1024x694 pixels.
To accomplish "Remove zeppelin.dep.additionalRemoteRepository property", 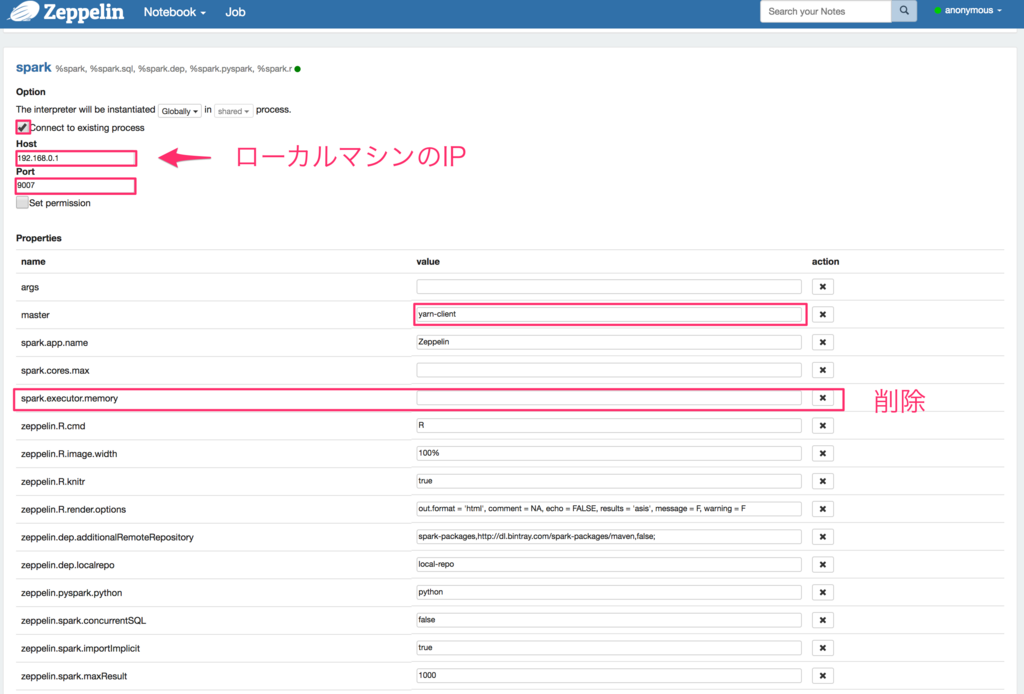I will pos(822,537).
